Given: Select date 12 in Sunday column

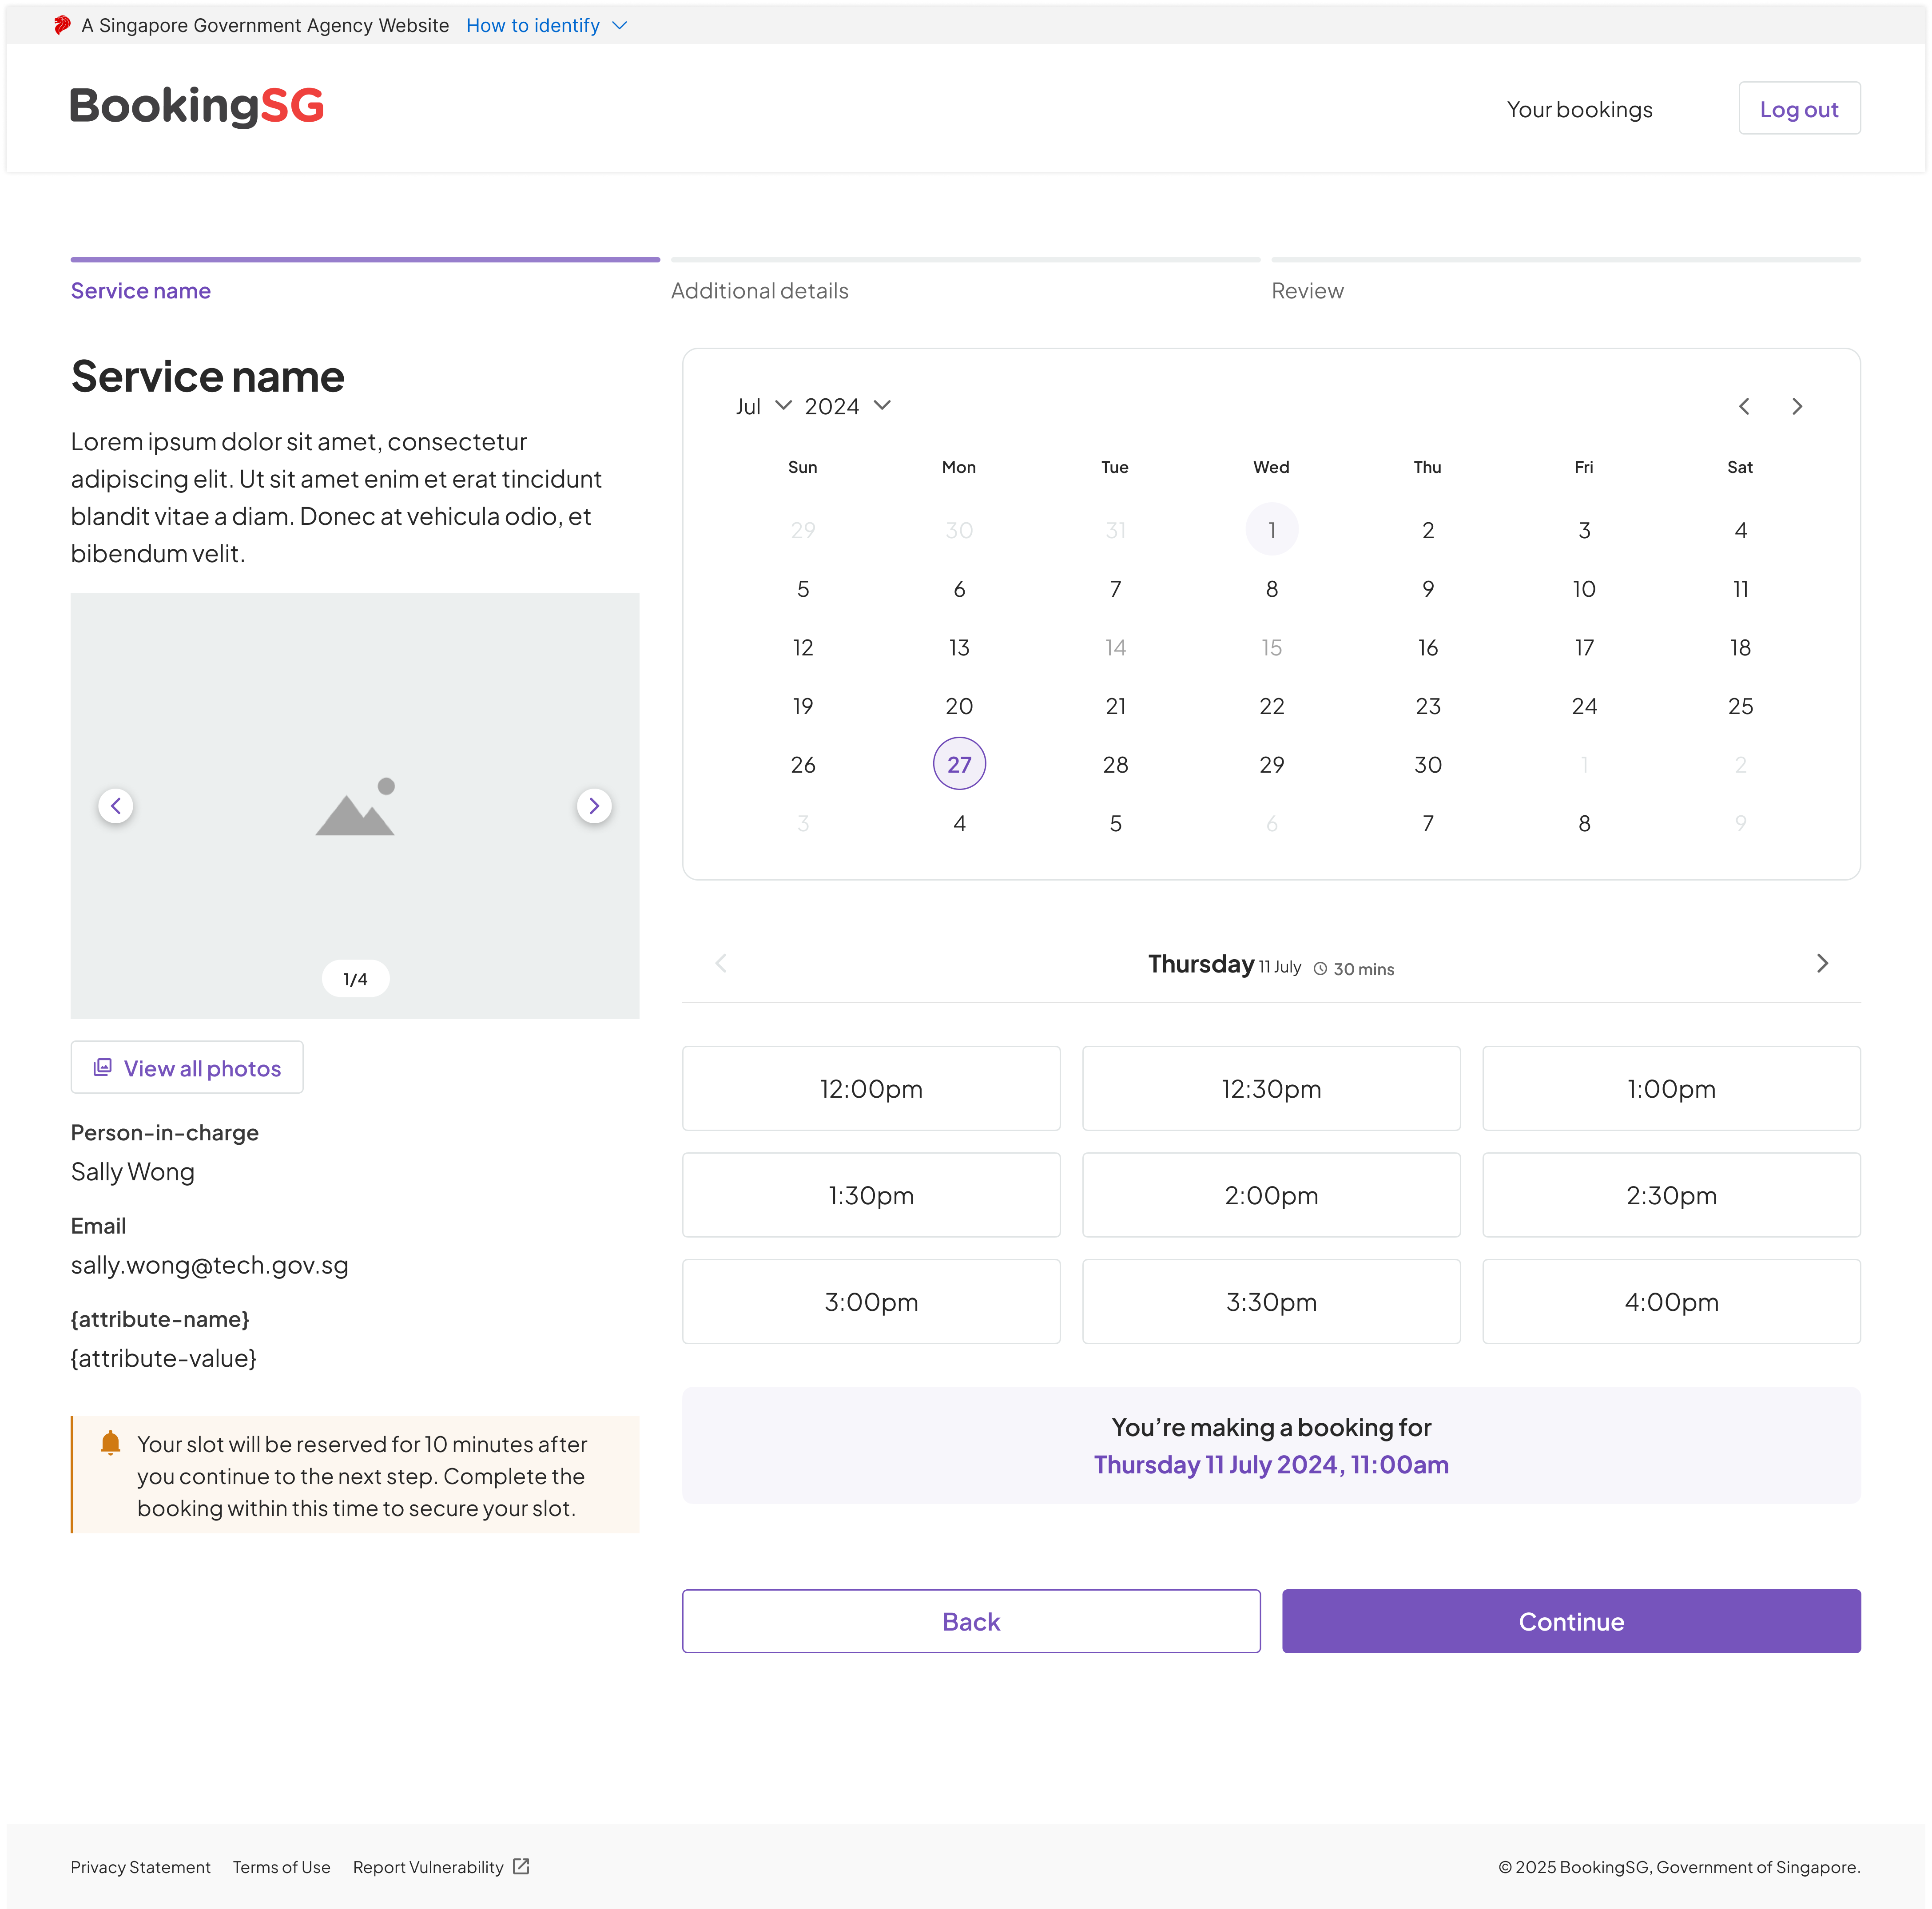Looking at the screenshot, I should [x=803, y=647].
